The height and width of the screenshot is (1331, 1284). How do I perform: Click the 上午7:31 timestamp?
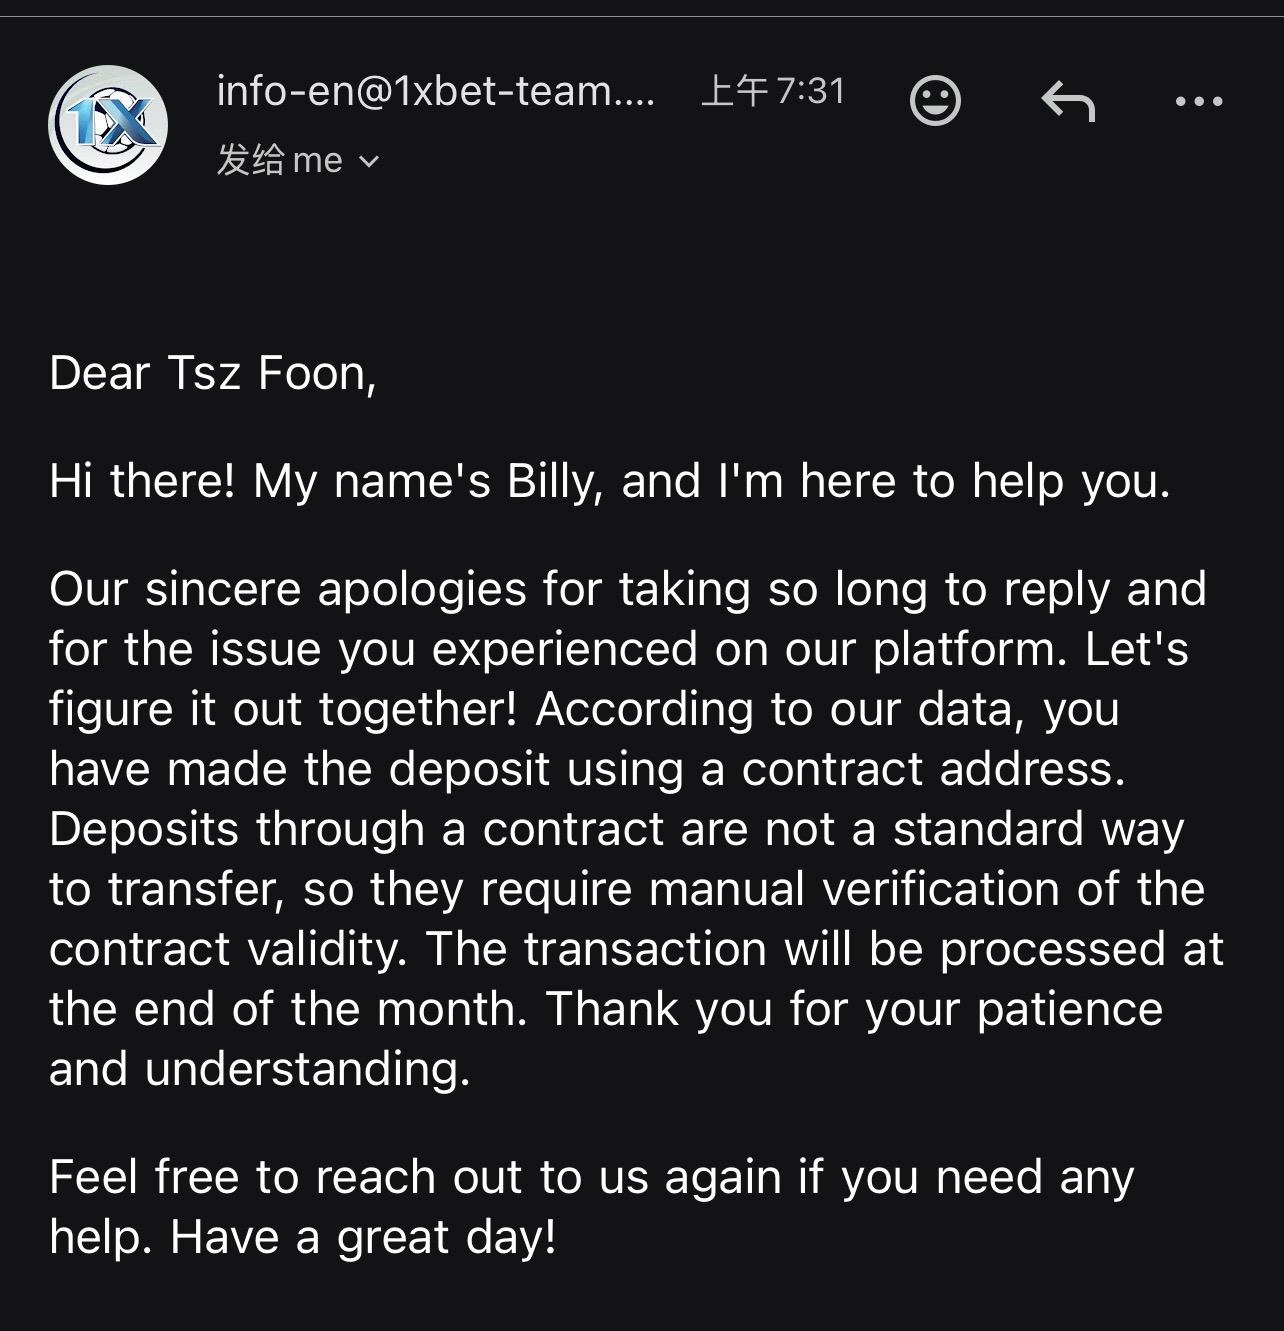click(x=773, y=92)
